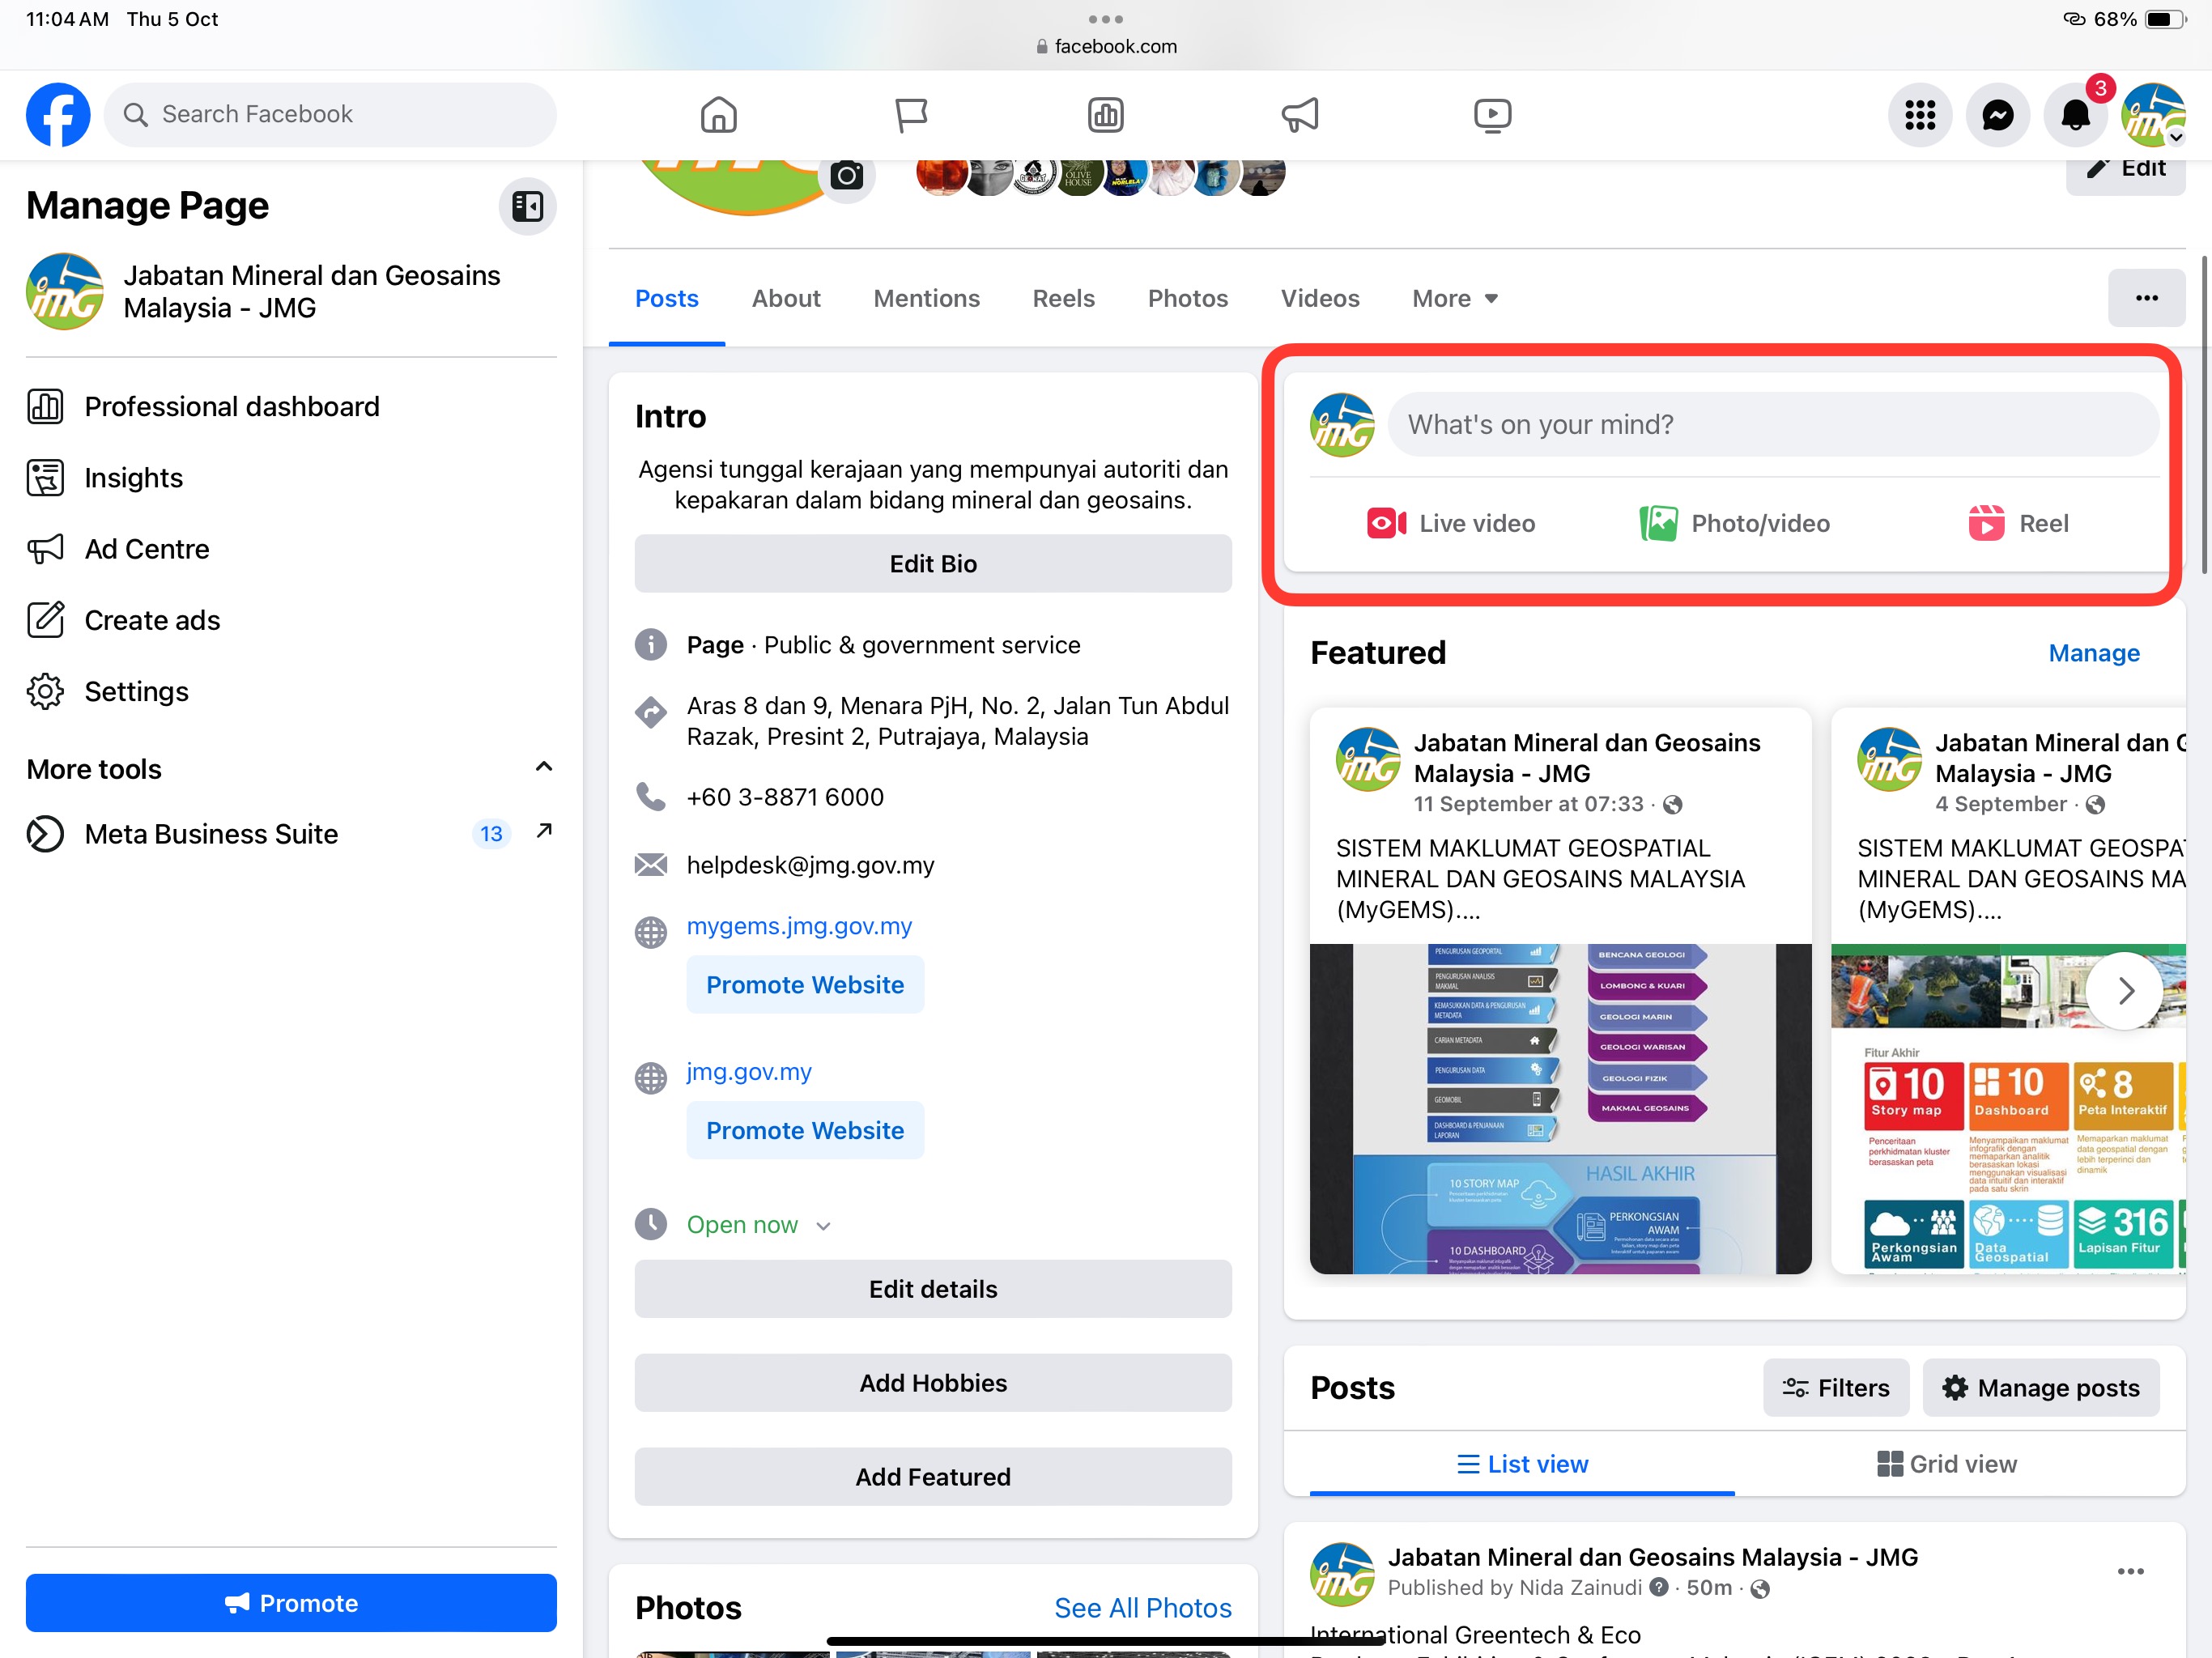
Task: Click the Facebook logo
Action: (x=58, y=114)
